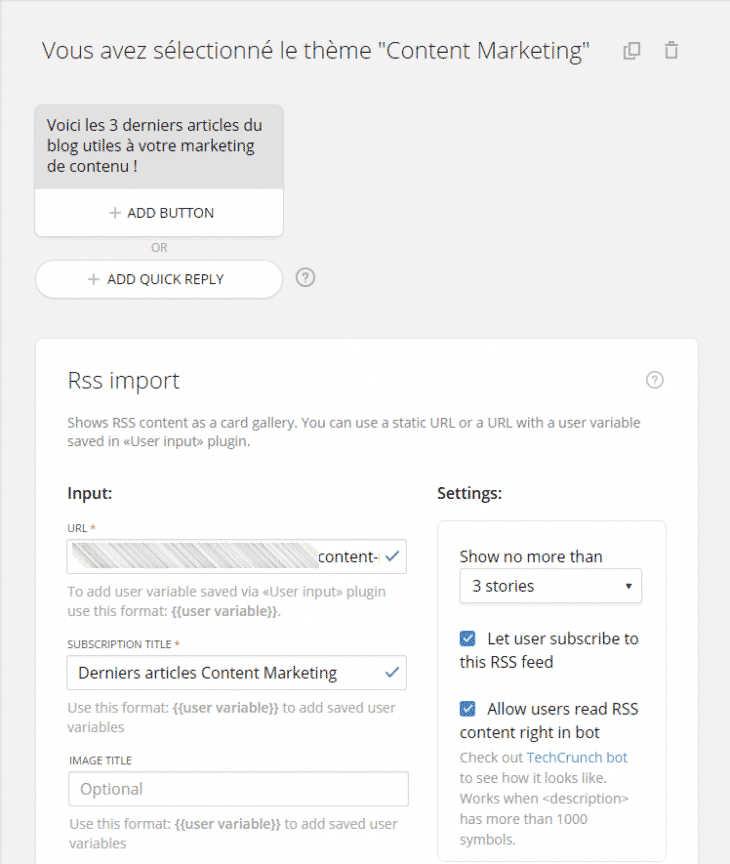Click the Image Title optional field

pyautogui.click(x=238, y=789)
